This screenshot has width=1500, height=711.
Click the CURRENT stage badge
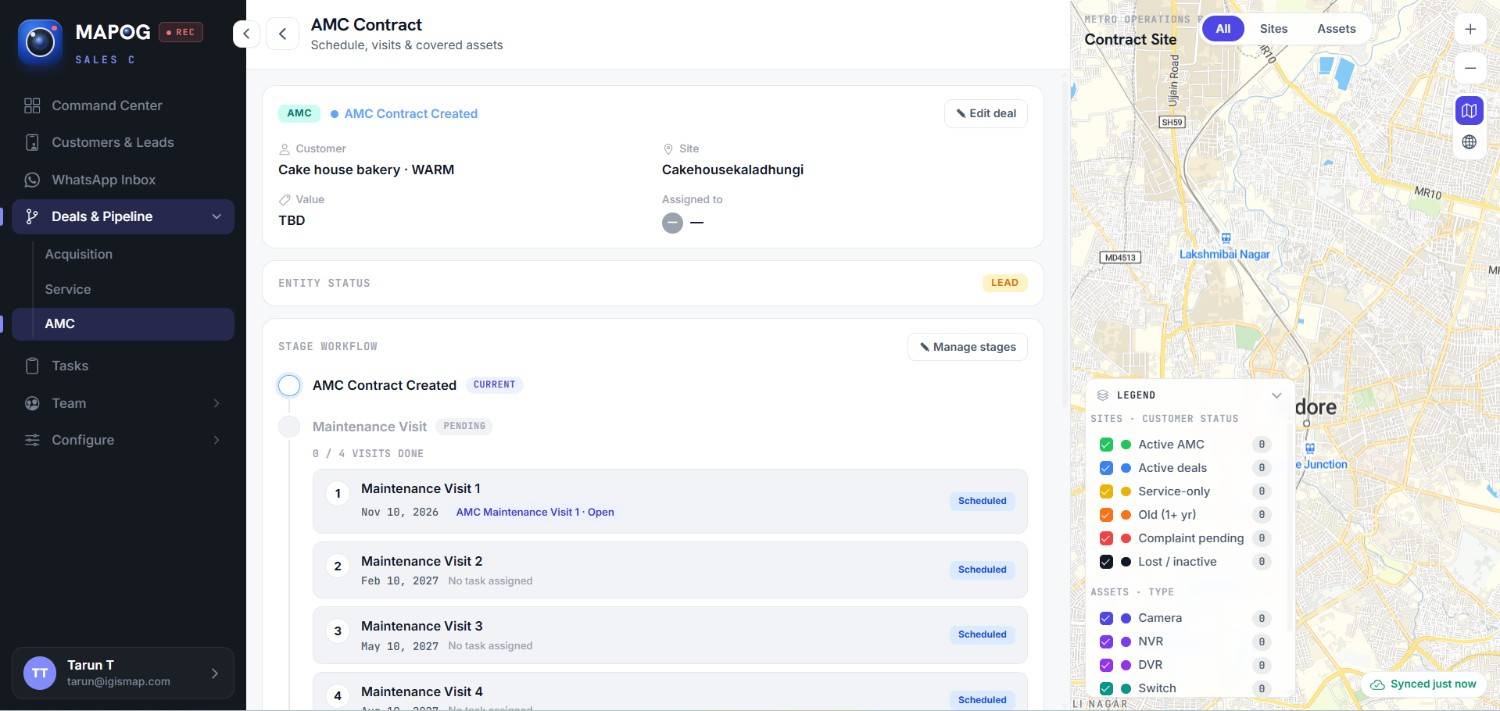[494, 385]
